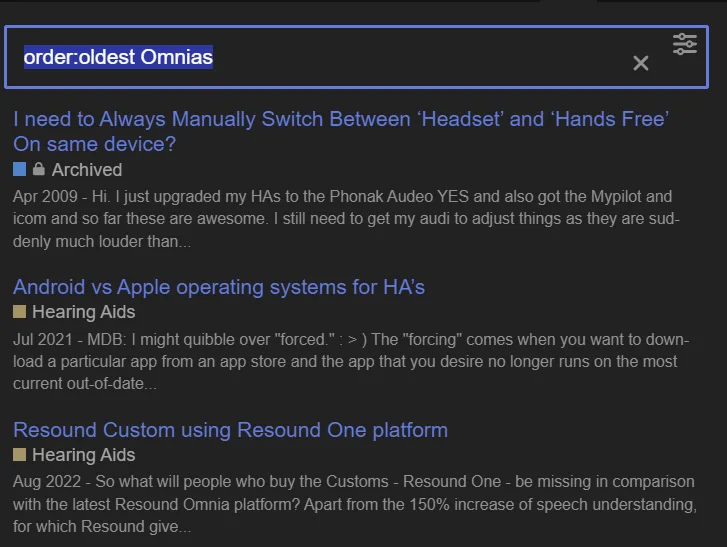Screen dimensions: 727x547
Task: Open 'I need to Always Manually Switch' topic
Action: (x=341, y=131)
